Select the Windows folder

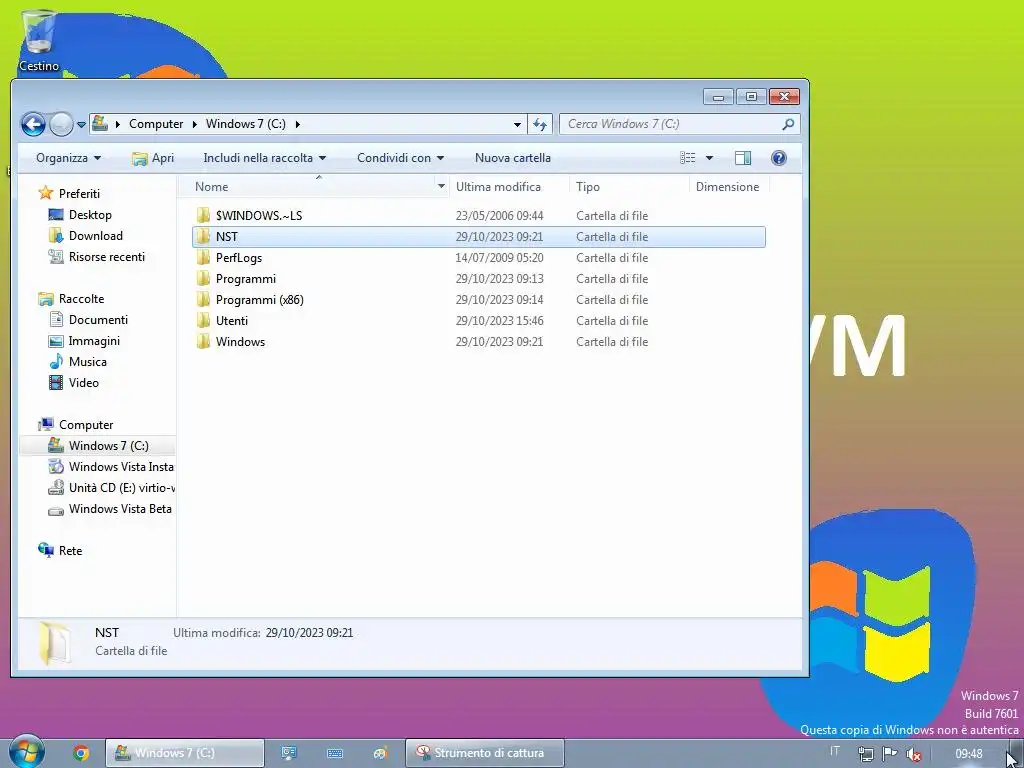pyautogui.click(x=240, y=342)
